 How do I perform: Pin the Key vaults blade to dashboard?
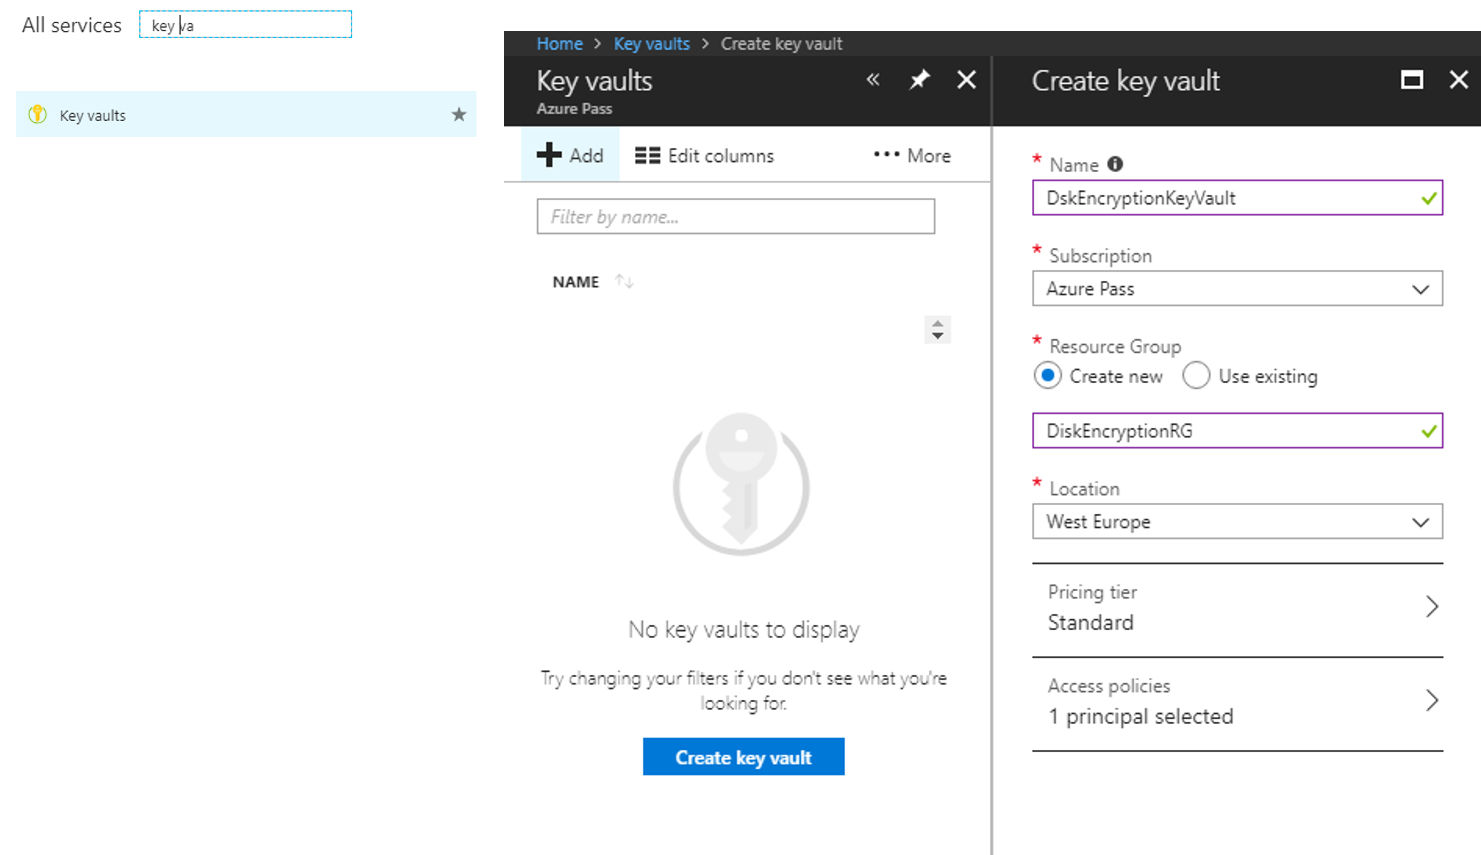coord(919,79)
